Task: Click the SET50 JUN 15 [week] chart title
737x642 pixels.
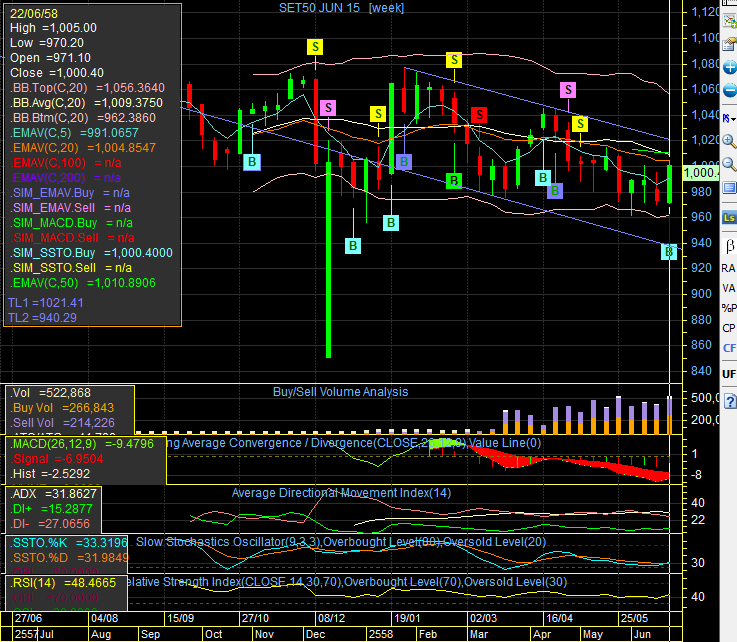Action: [x=341, y=8]
